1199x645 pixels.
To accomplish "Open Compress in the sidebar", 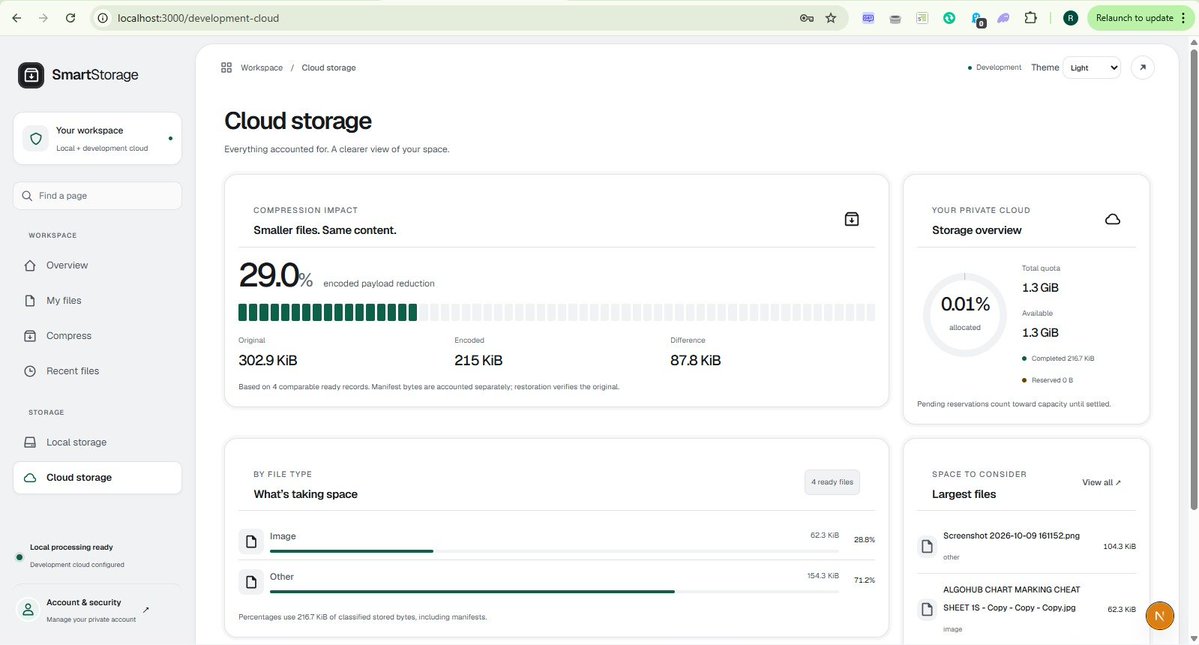I will click(97, 335).
